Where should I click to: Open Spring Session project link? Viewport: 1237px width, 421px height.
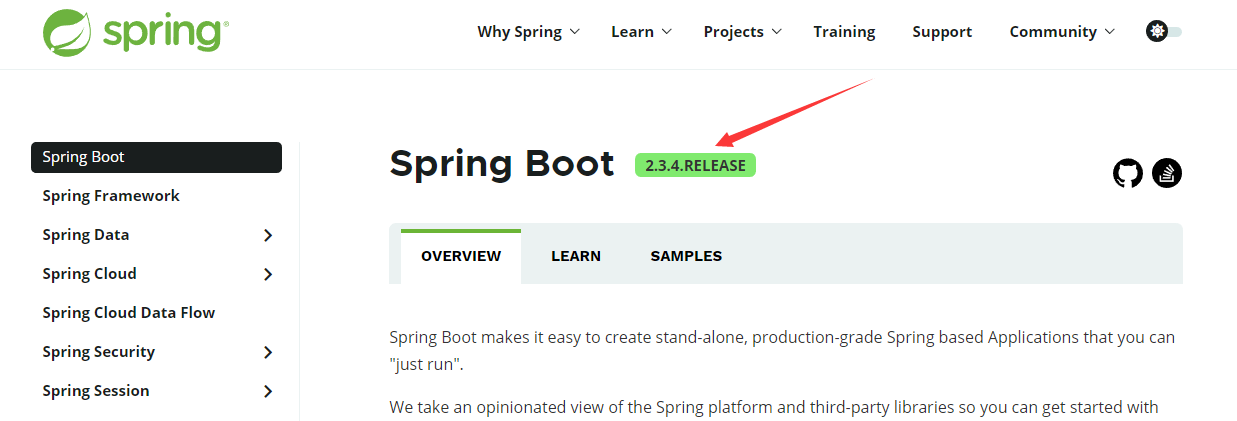click(96, 391)
